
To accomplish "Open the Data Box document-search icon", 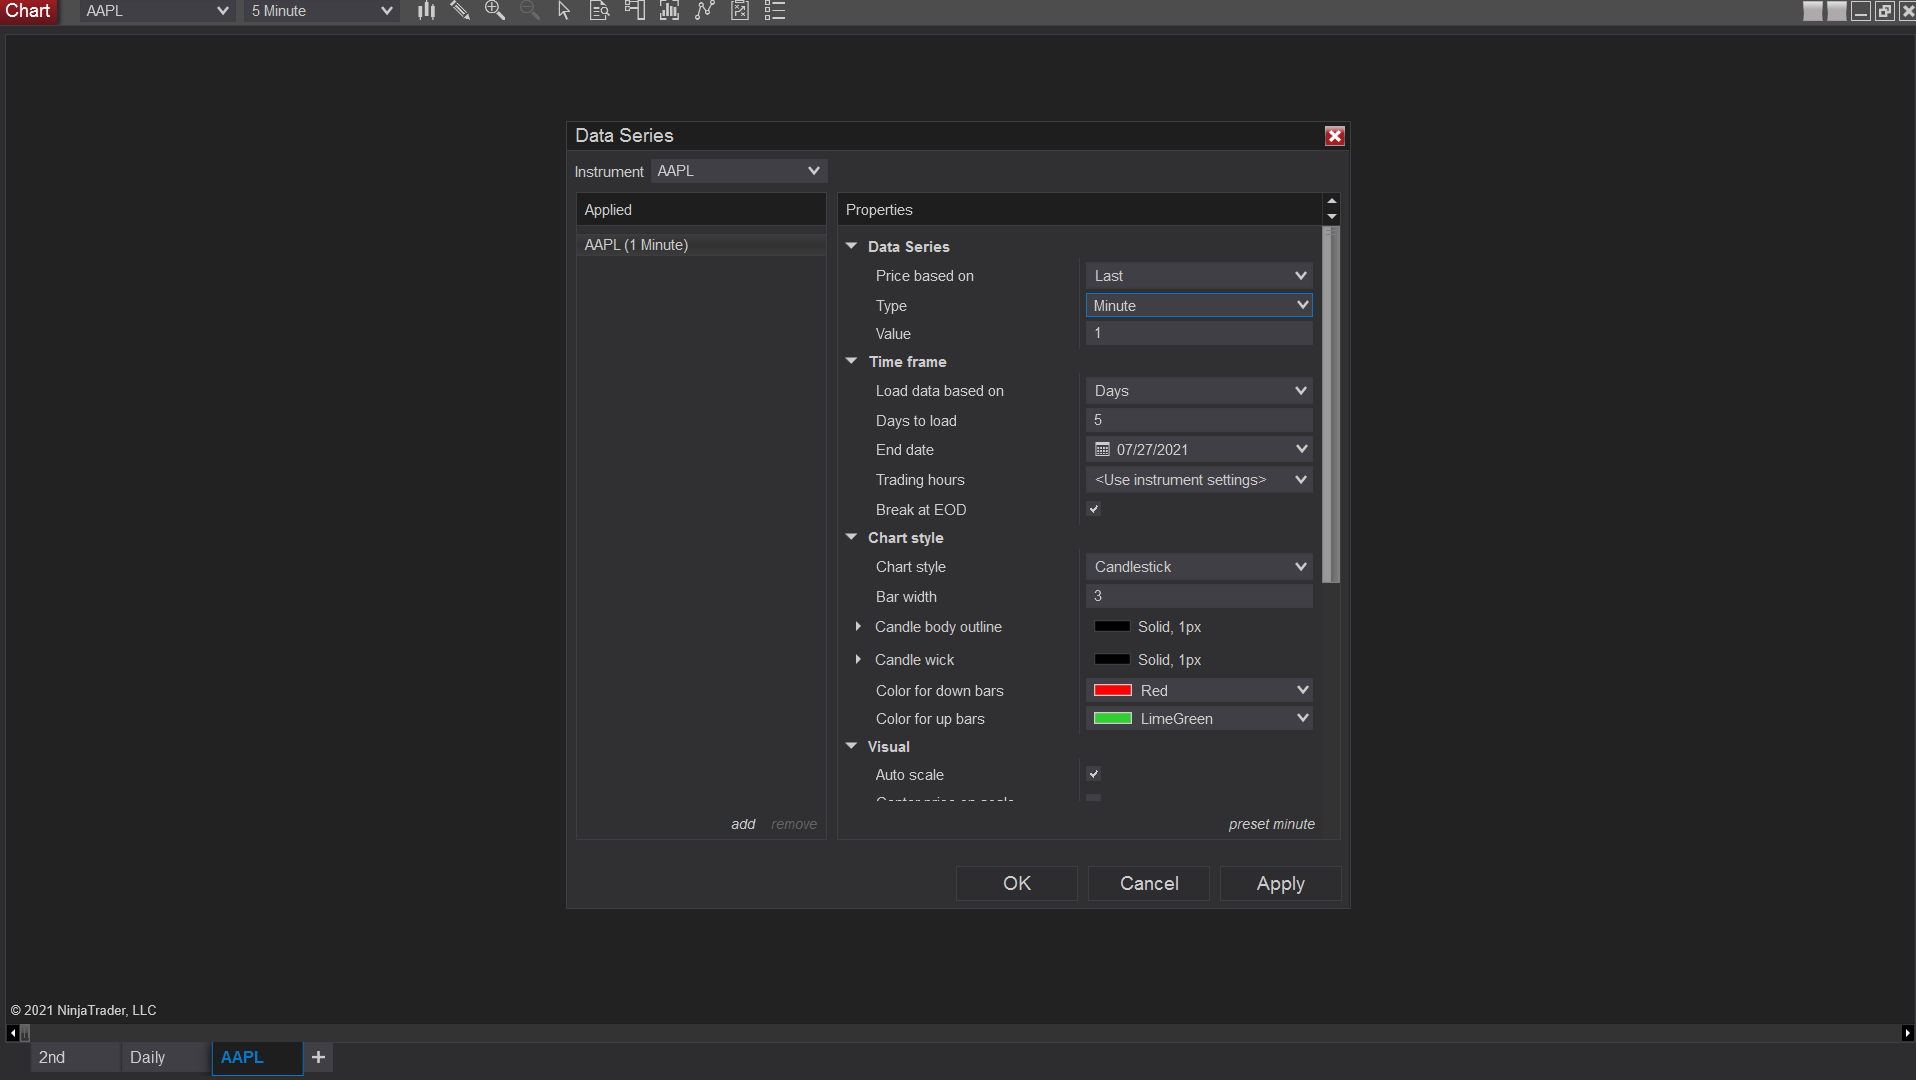I will point(599,11).
